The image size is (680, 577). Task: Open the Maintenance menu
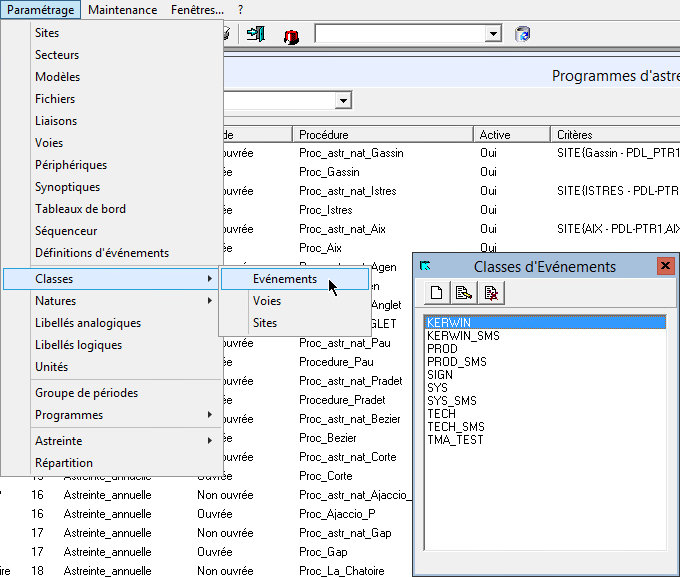[122, 9]
